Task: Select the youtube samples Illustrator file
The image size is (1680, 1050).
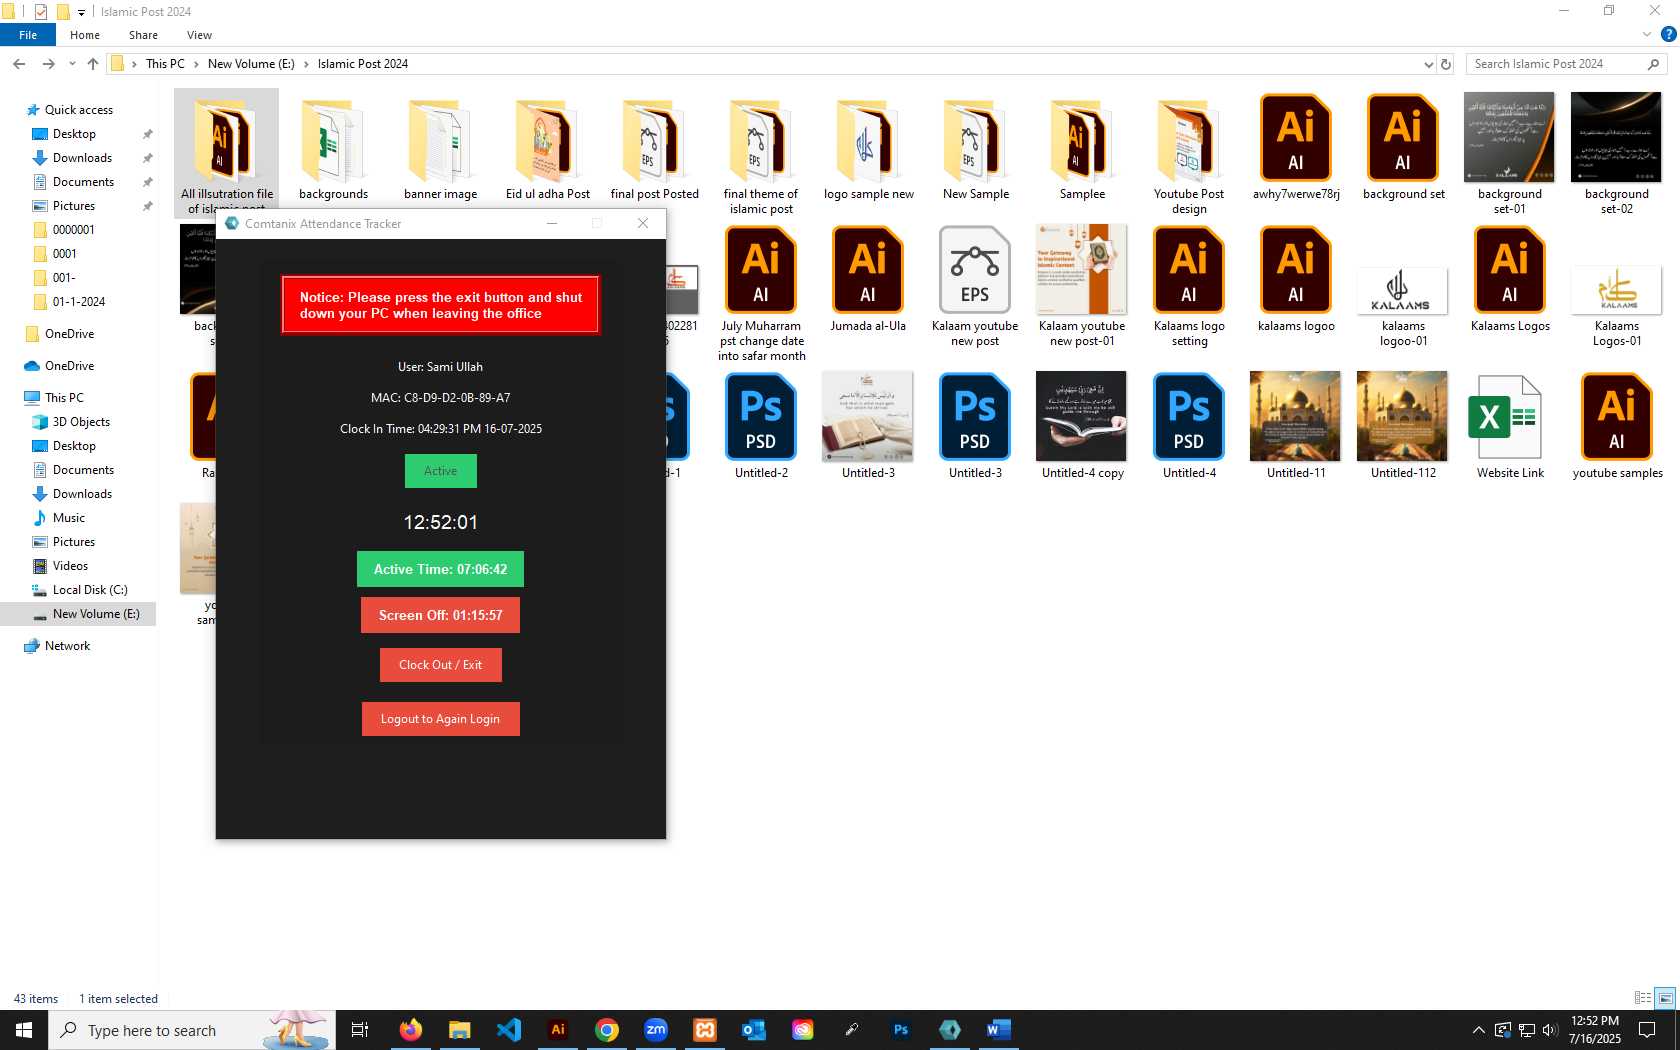Action: tap(1617, 427)
